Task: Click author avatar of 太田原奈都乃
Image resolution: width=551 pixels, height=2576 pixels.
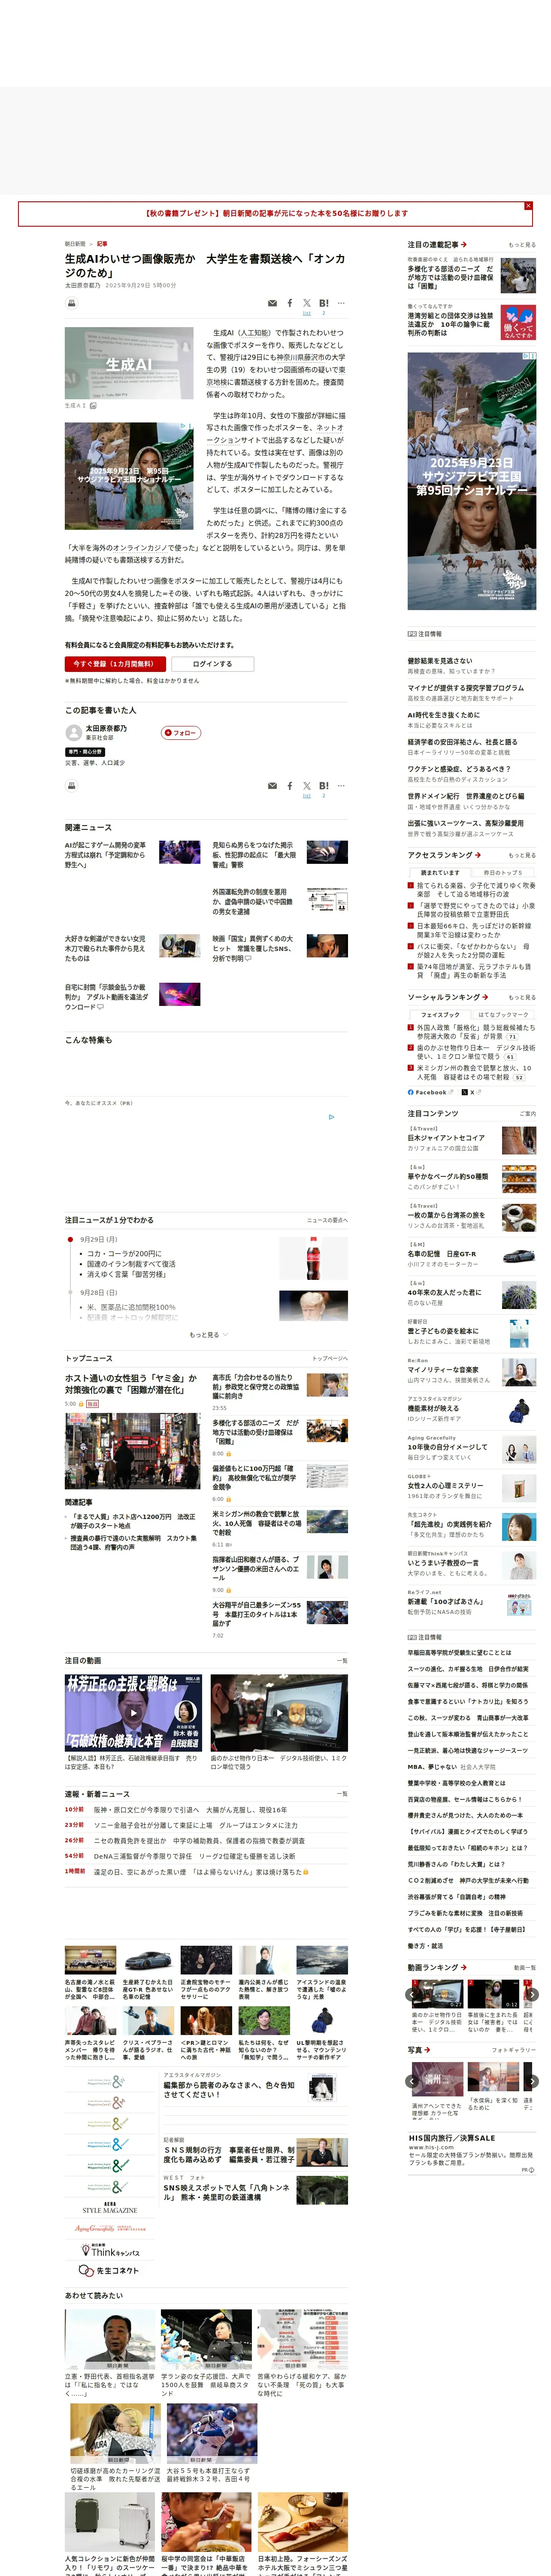Action: click(73, 732)
